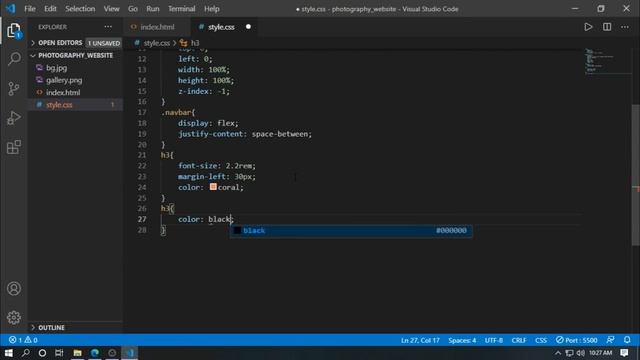
Task: Open the Run menu
Action: (153, 9)
